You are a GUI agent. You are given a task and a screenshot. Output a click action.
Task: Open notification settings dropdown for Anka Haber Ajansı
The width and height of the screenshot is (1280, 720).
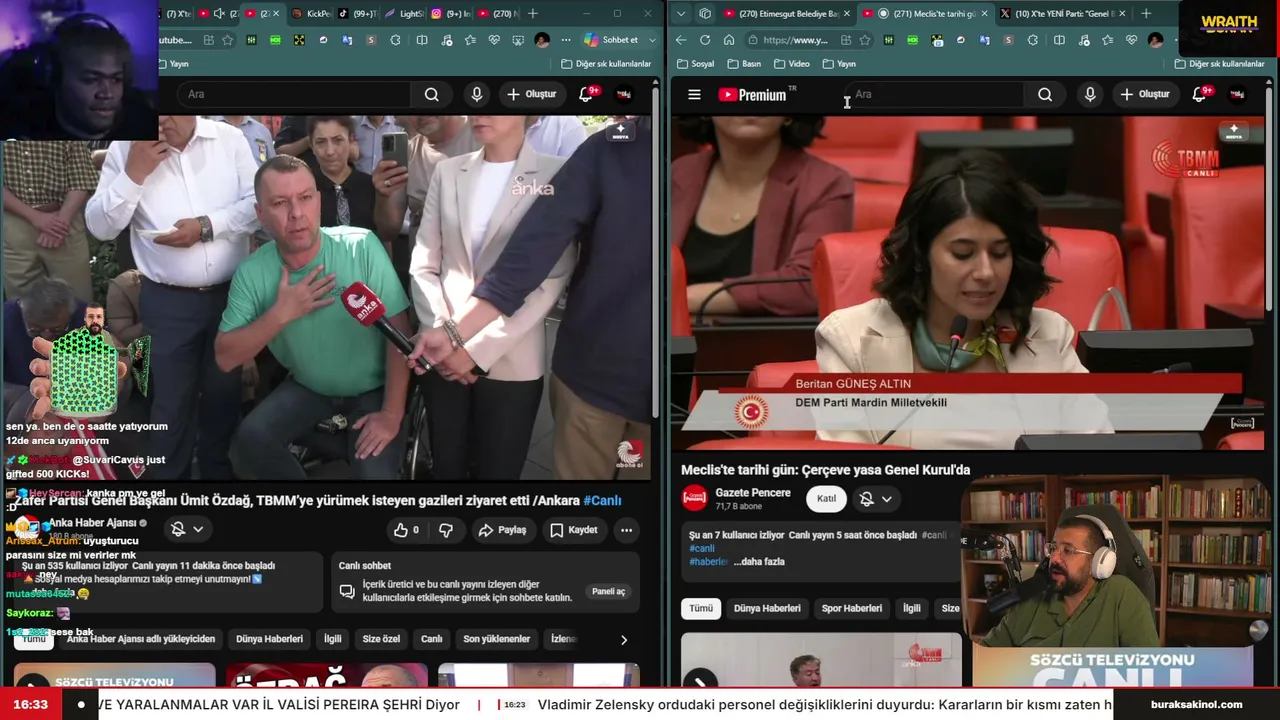pyautogui.click(x=187, y=529)
